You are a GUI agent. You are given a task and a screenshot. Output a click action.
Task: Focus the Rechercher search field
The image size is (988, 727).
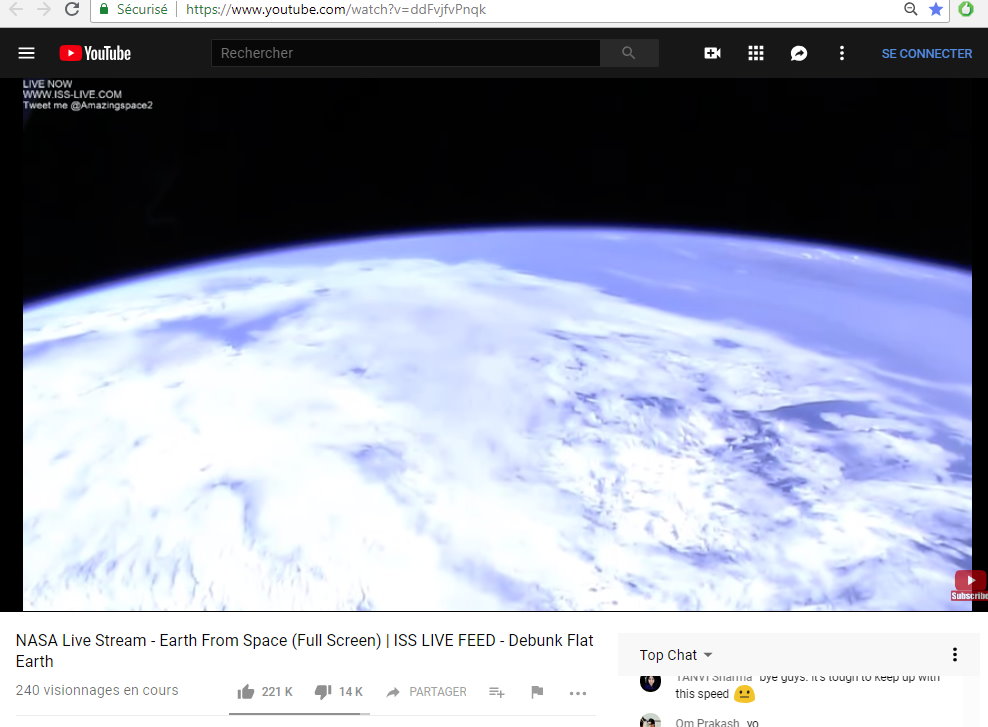[x=406, y=53]
